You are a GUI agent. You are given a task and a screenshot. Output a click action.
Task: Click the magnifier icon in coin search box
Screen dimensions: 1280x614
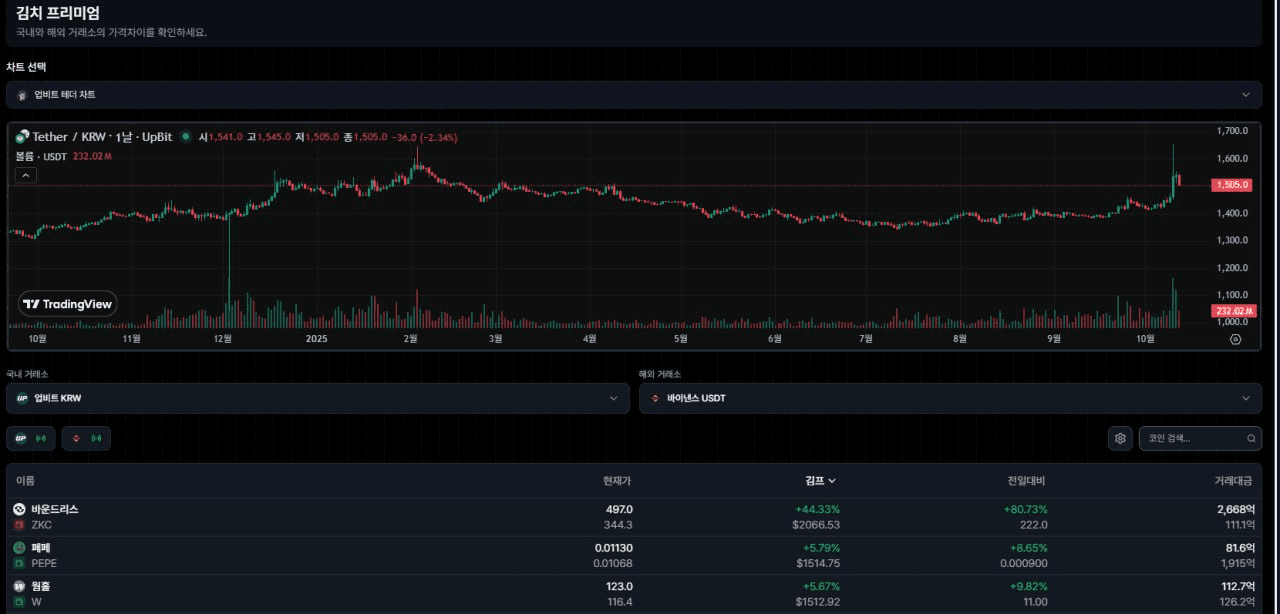(1251, 438)
